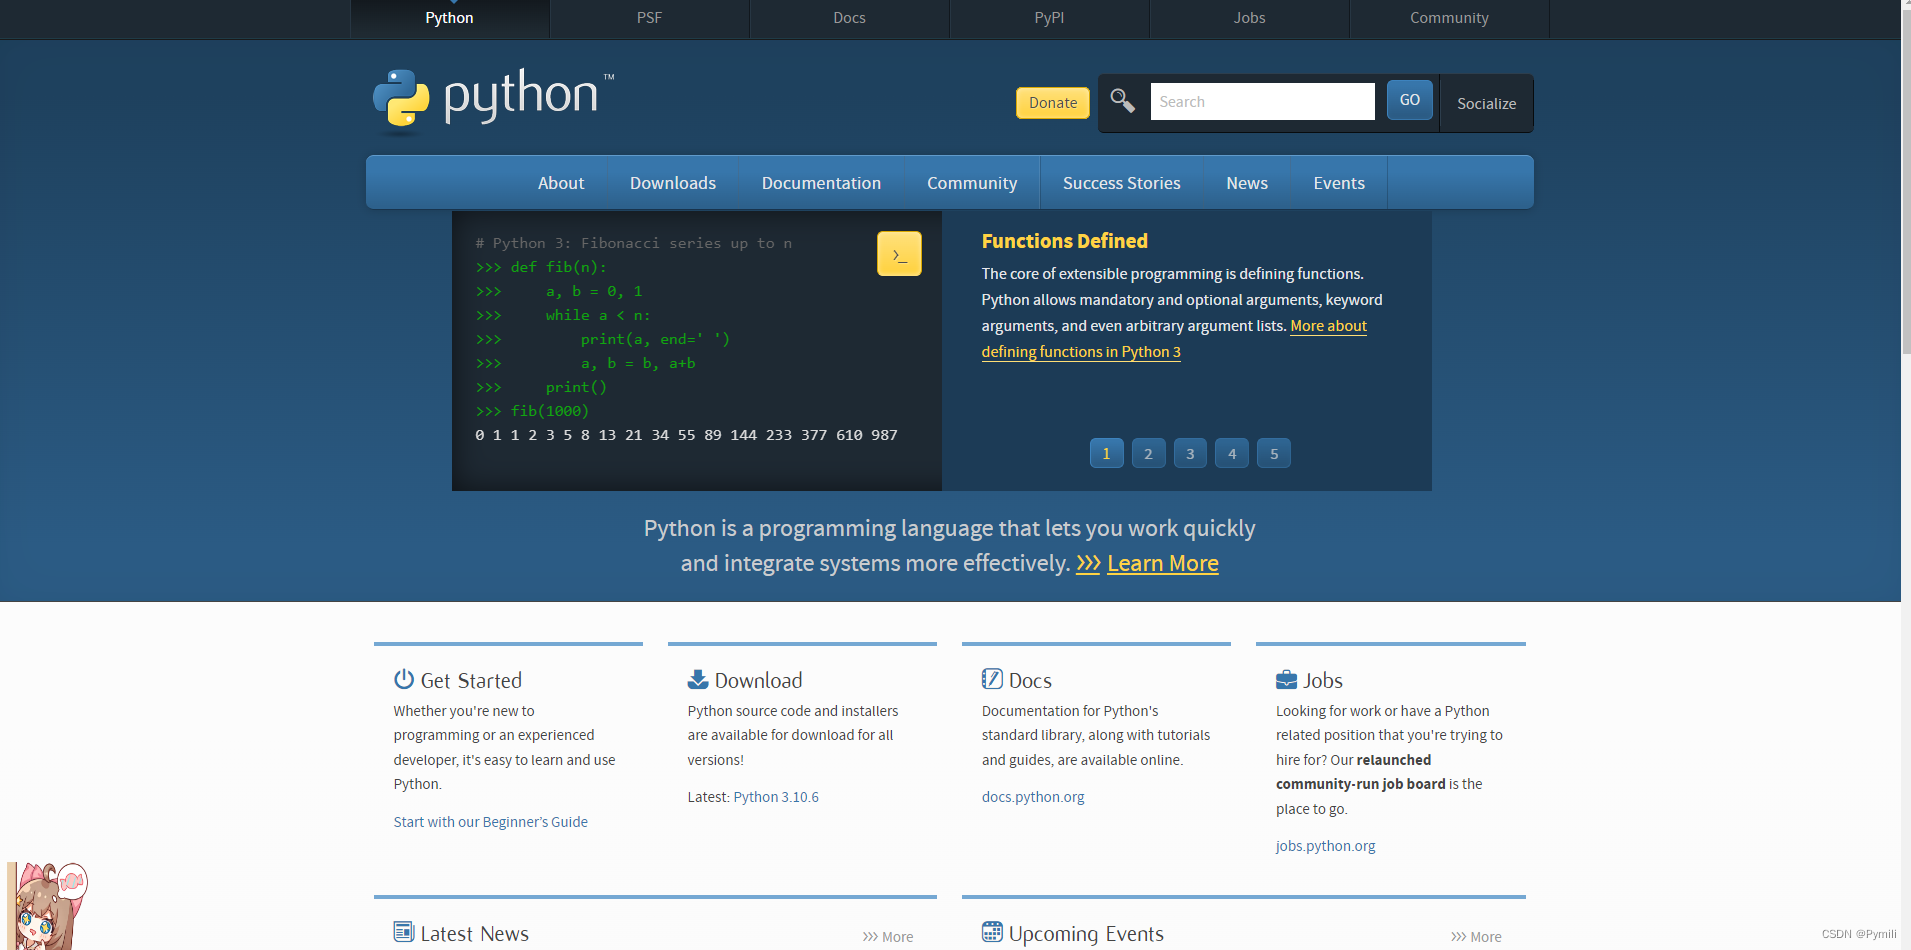The image size is (1911, 950).
Task: Open the Community main navigation menu
Action: [972, 183]
